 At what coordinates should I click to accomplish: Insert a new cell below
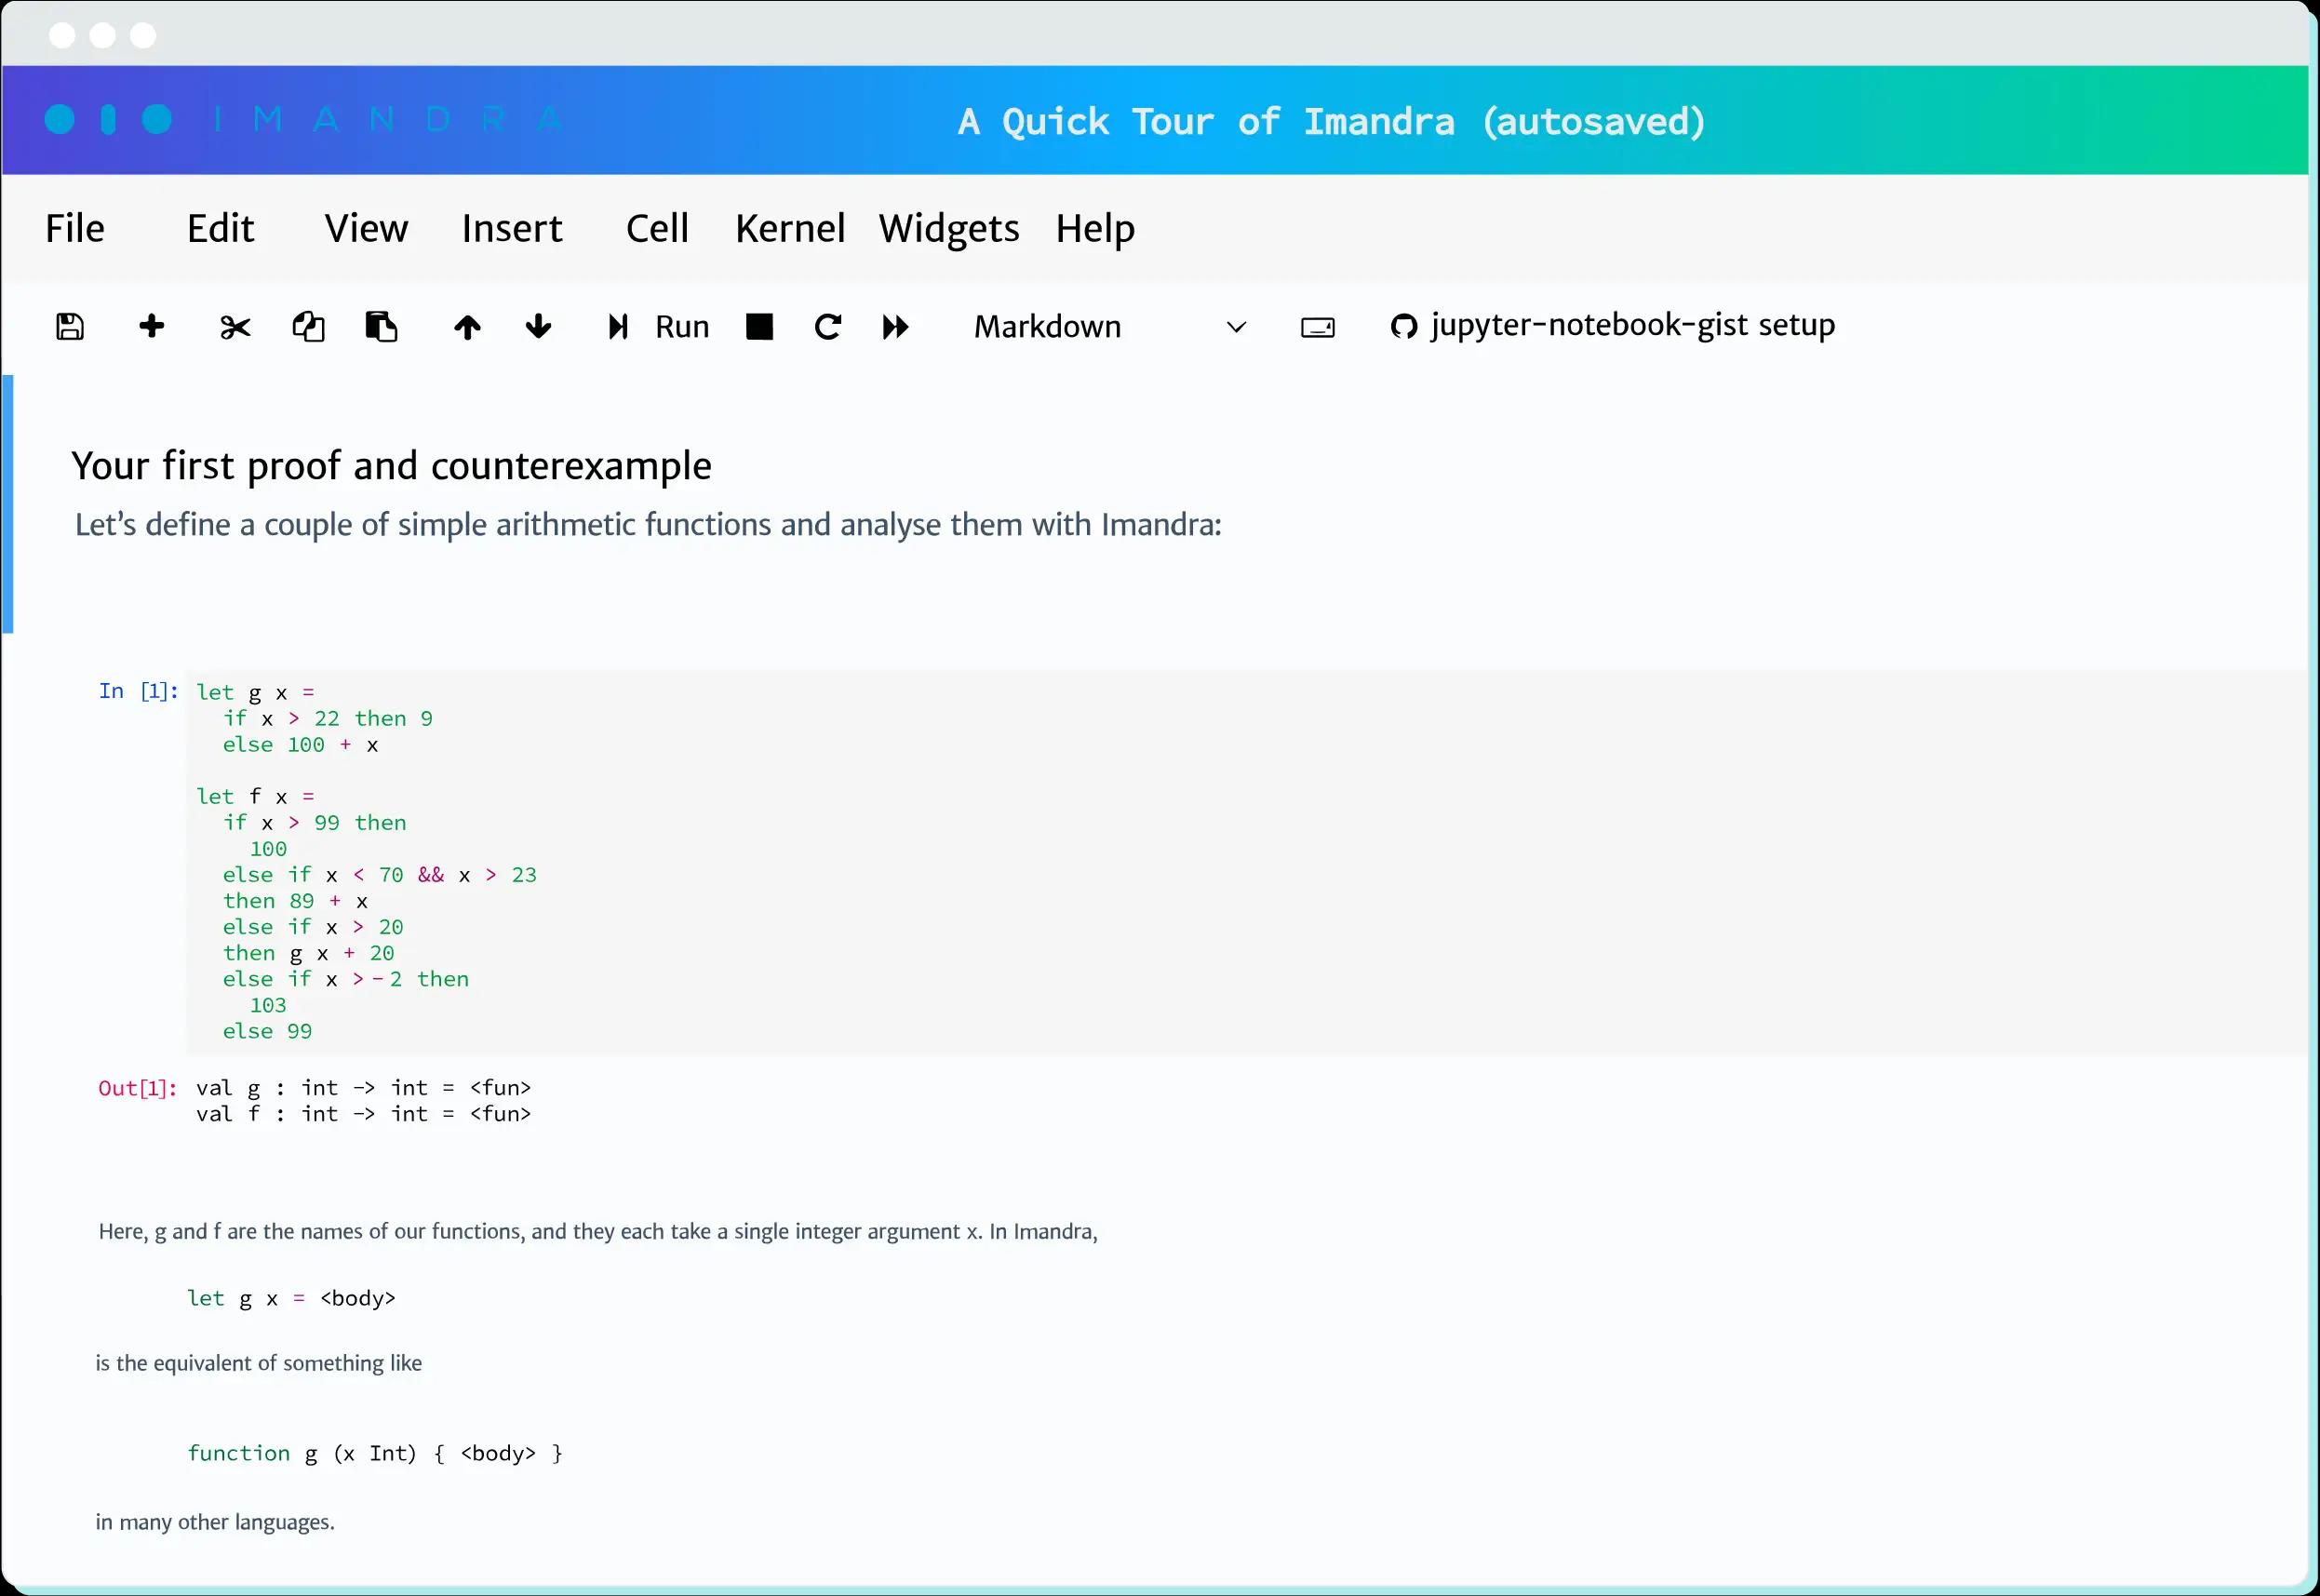[x=151, y=326]
